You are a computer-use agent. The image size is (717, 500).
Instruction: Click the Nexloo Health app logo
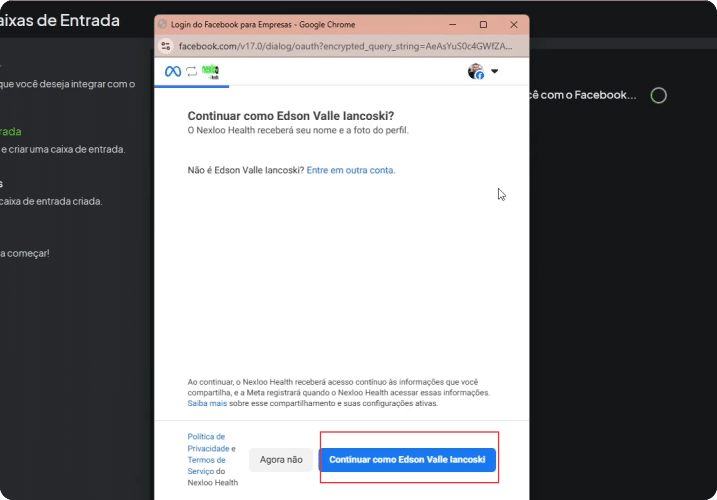pyautogui.click(x=210, y=71)
